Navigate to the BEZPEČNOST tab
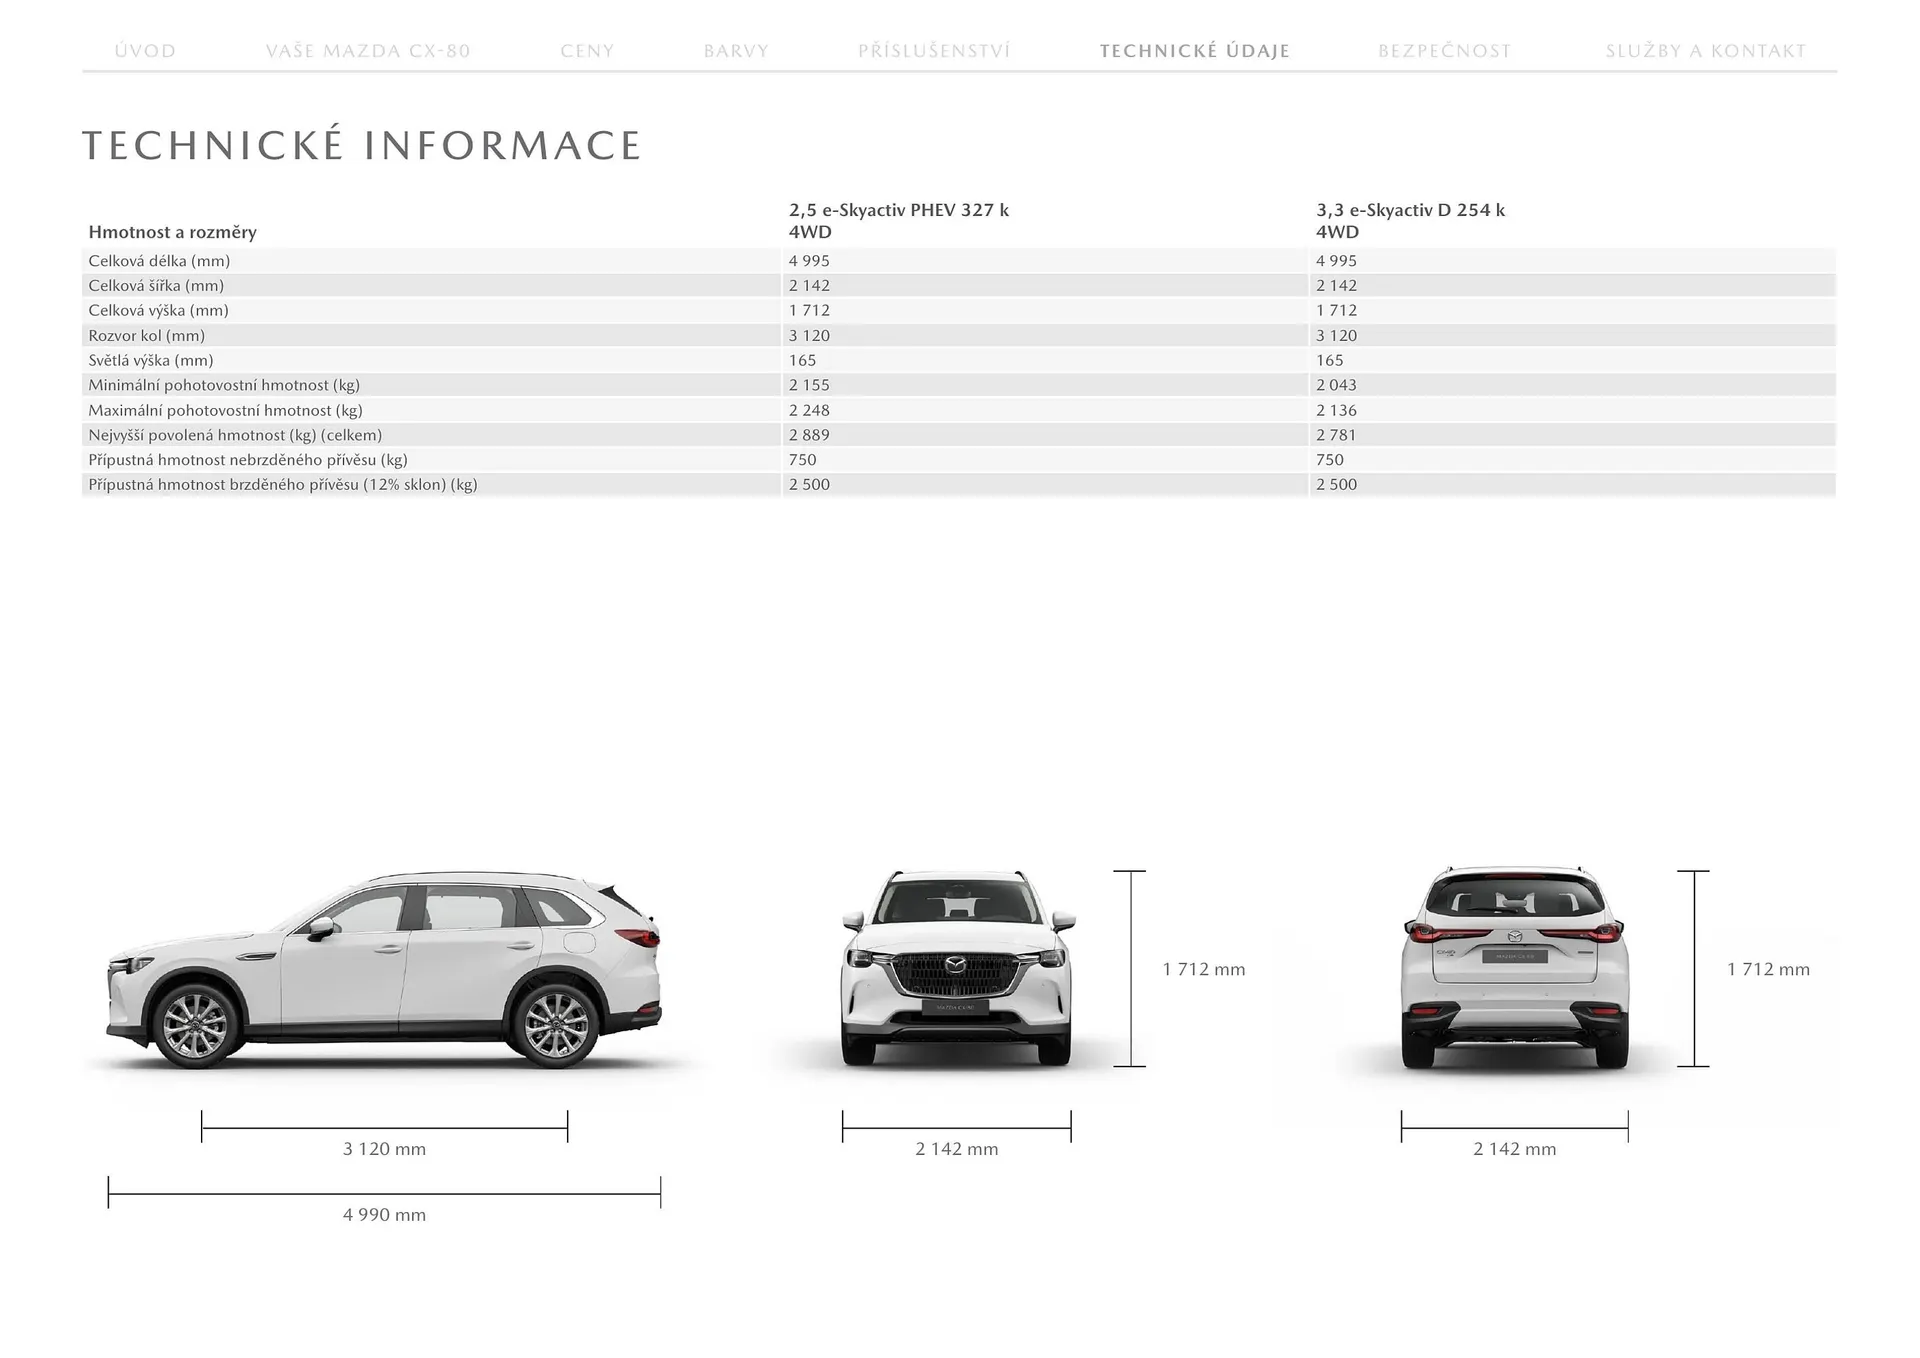This screenshot has height=1358, width=1920. point(1444,51)
